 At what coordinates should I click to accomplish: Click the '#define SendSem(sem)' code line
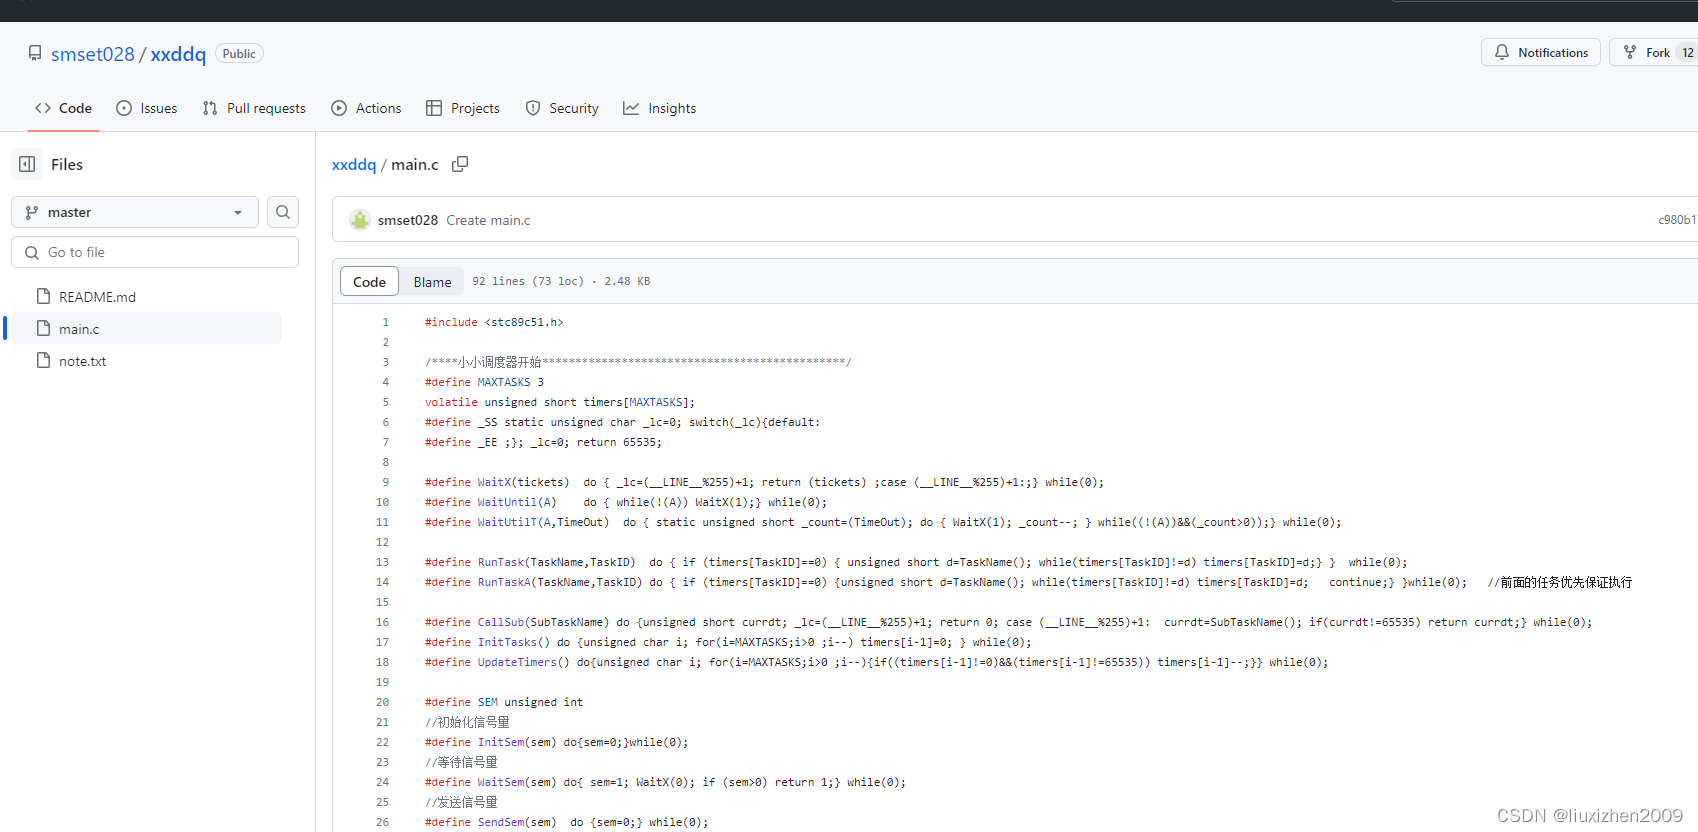(566, 822)
